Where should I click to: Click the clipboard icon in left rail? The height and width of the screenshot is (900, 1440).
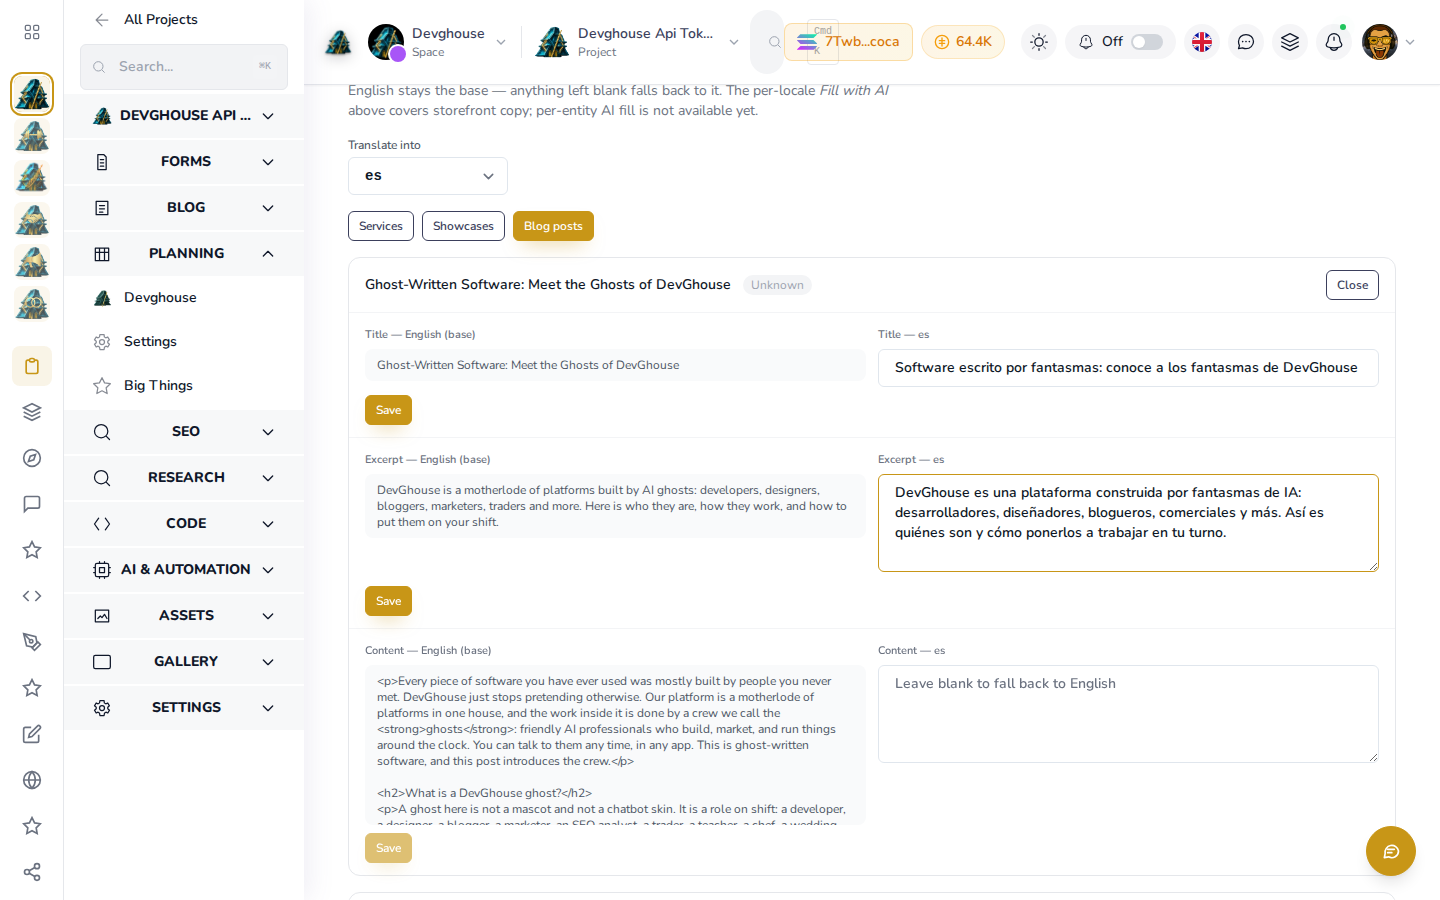32,366
